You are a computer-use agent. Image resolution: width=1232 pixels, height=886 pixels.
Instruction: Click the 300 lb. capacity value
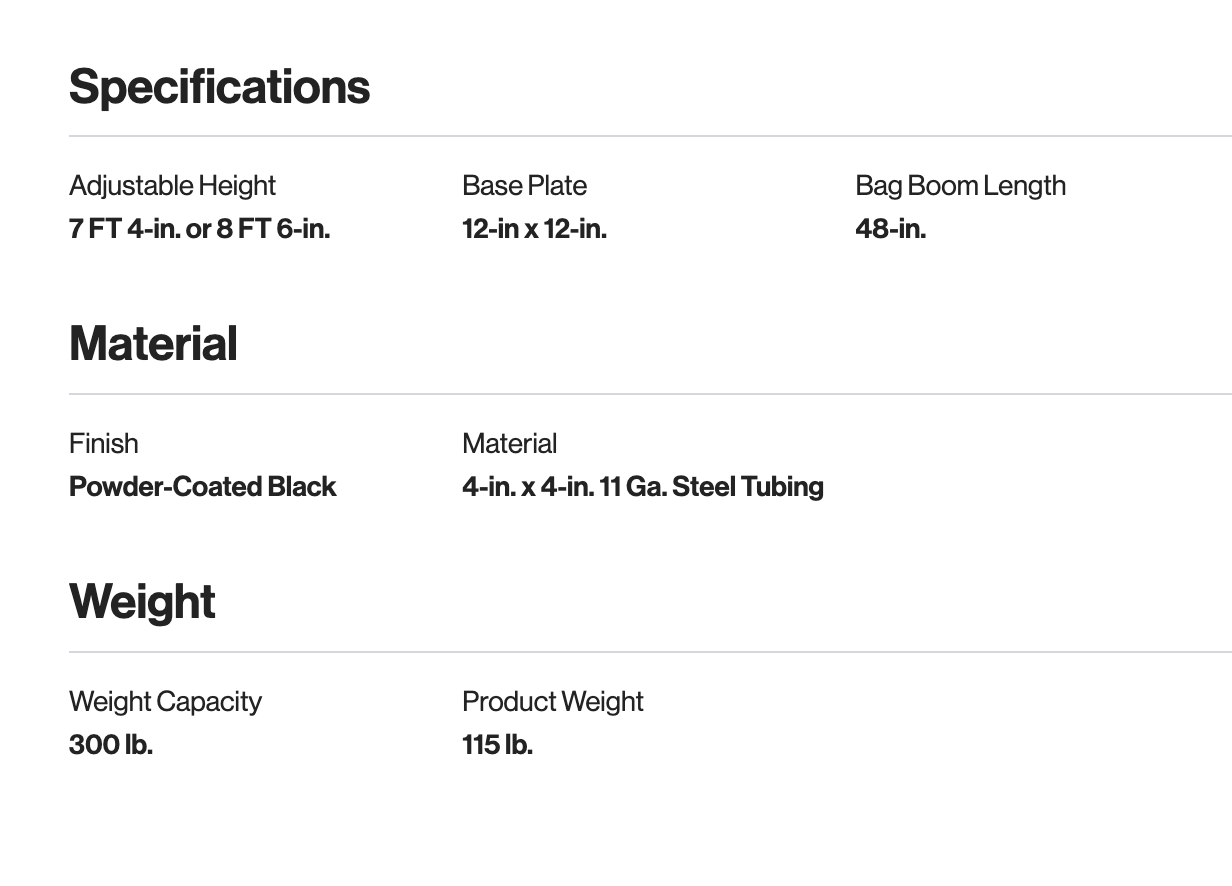point(111,745)
